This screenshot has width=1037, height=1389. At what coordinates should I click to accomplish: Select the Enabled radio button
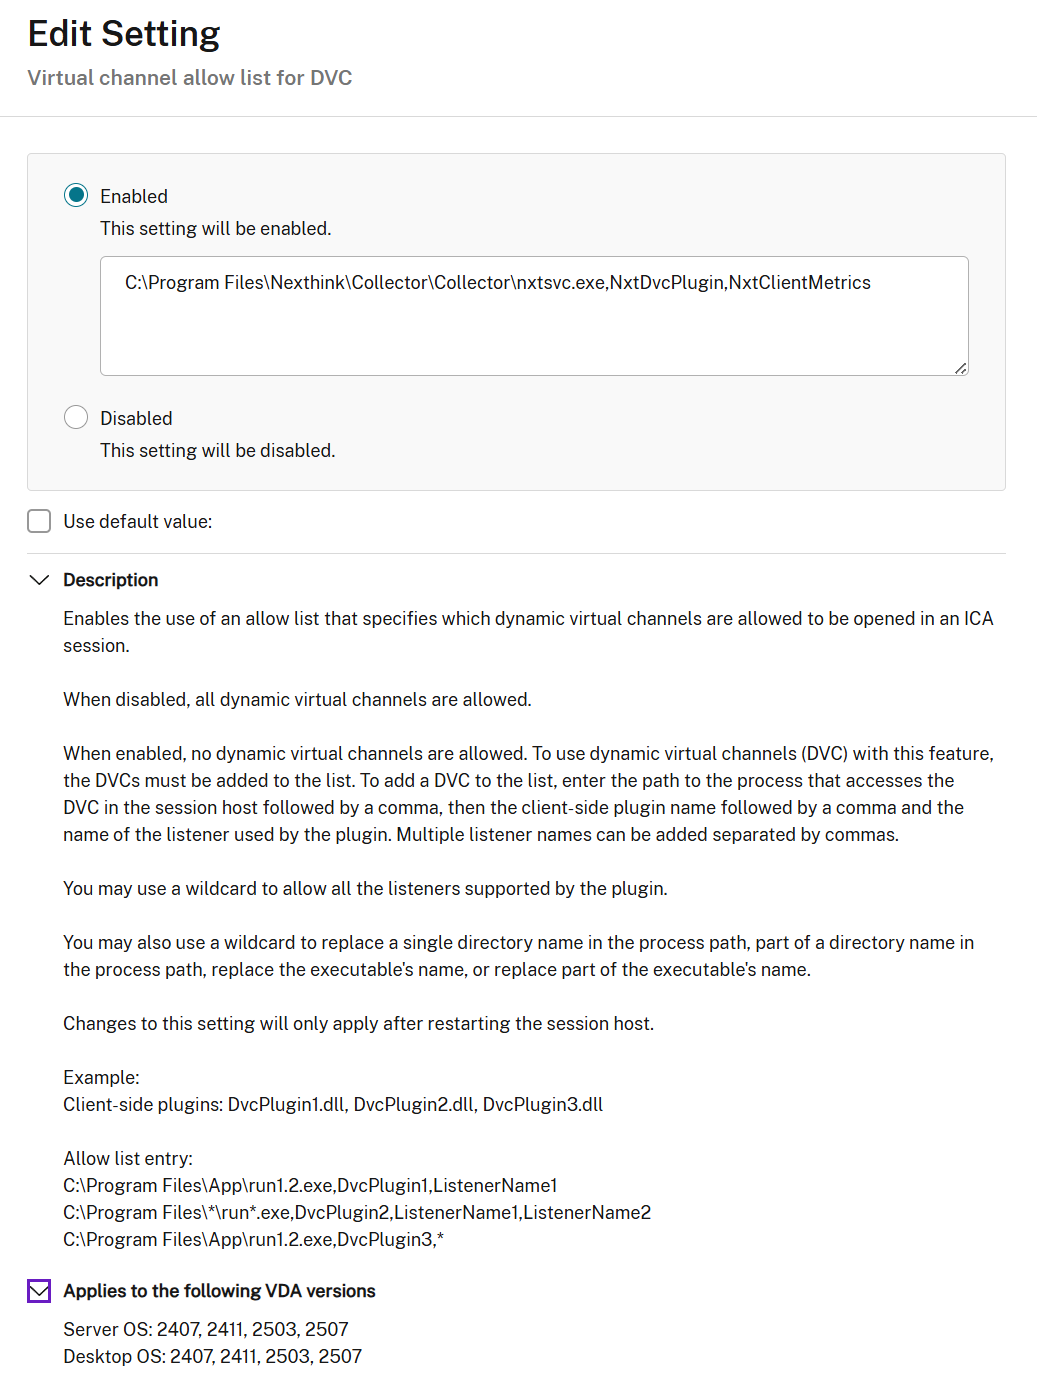tap(76, 195)
